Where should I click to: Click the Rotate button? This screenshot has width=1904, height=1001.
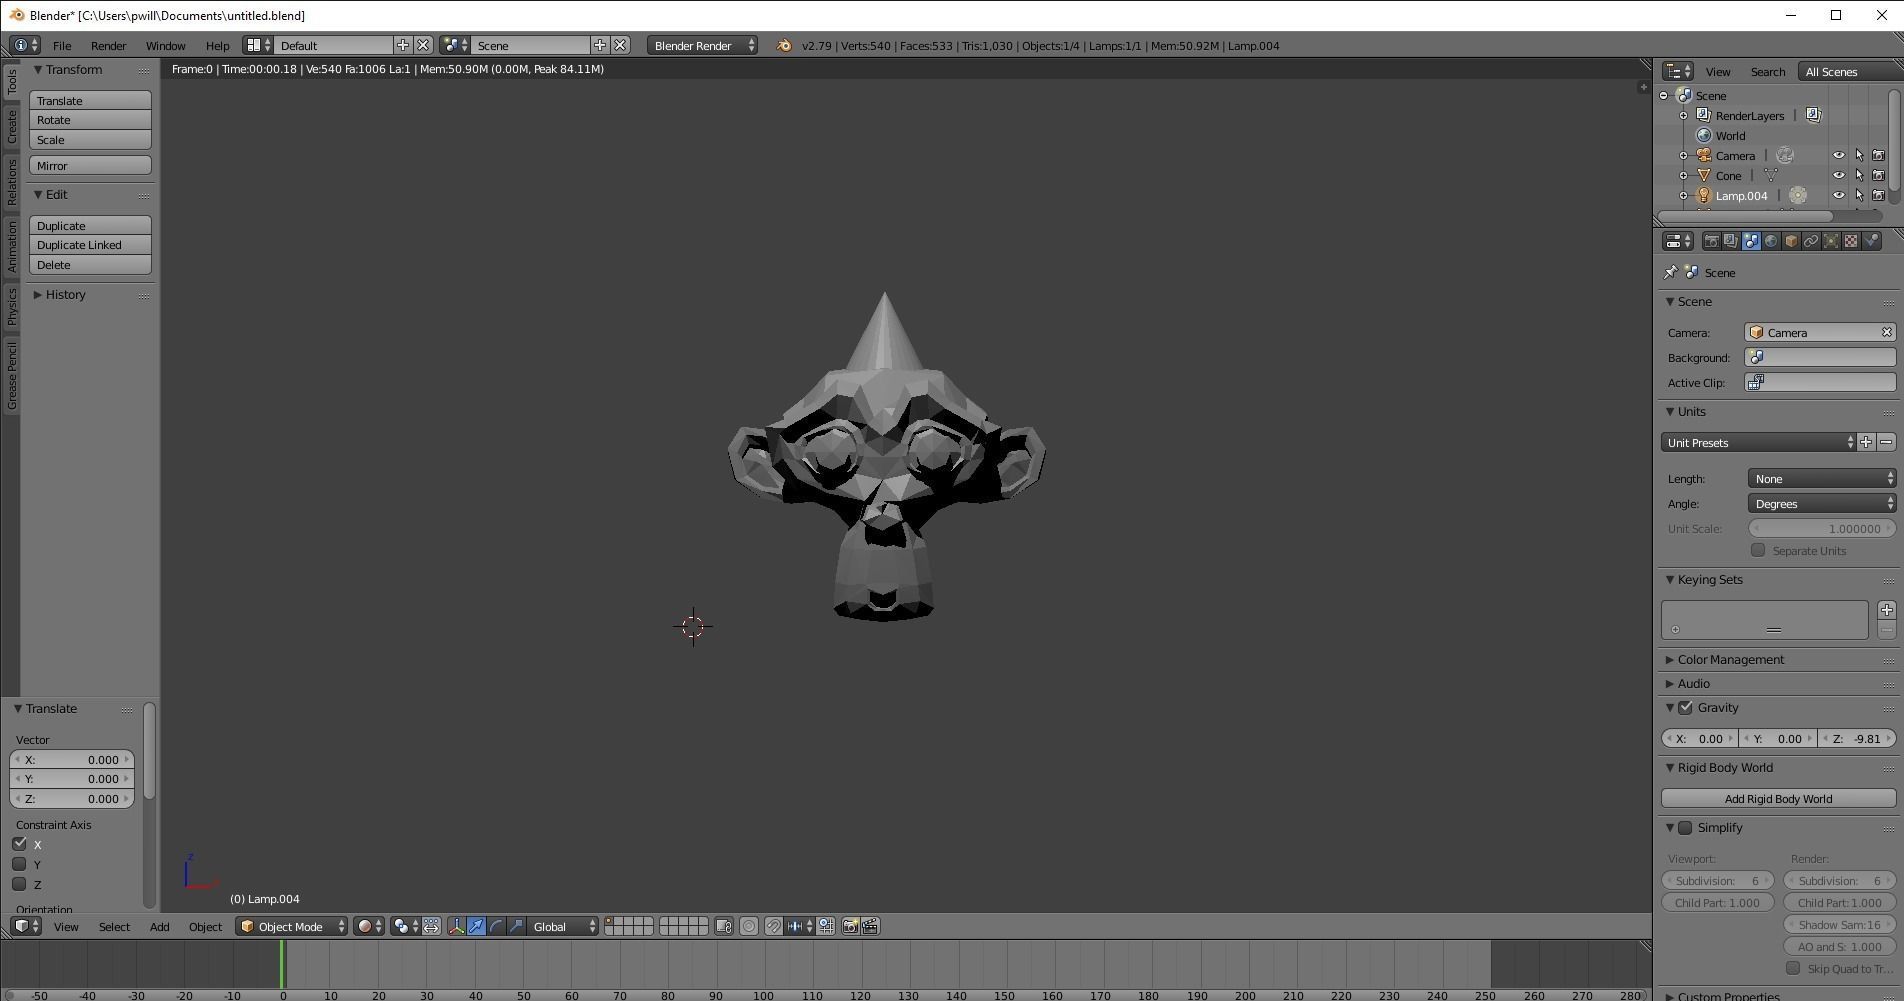click(x=90, y=120)
